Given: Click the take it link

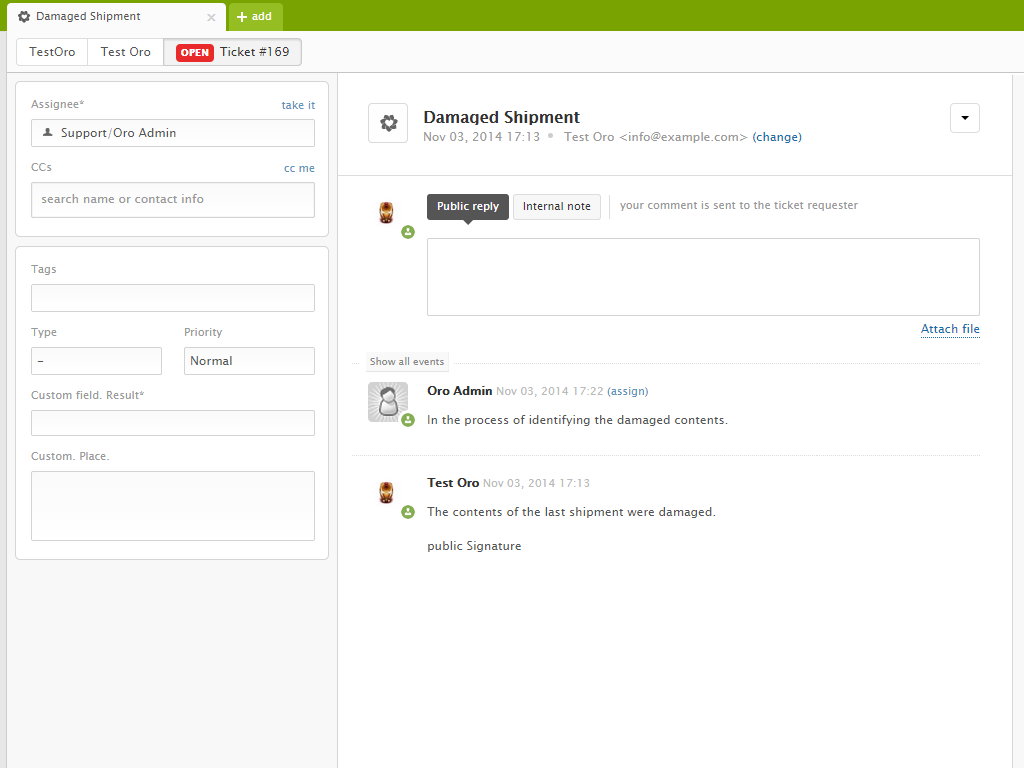Looking at the screenshot, I should pos(298,105).
